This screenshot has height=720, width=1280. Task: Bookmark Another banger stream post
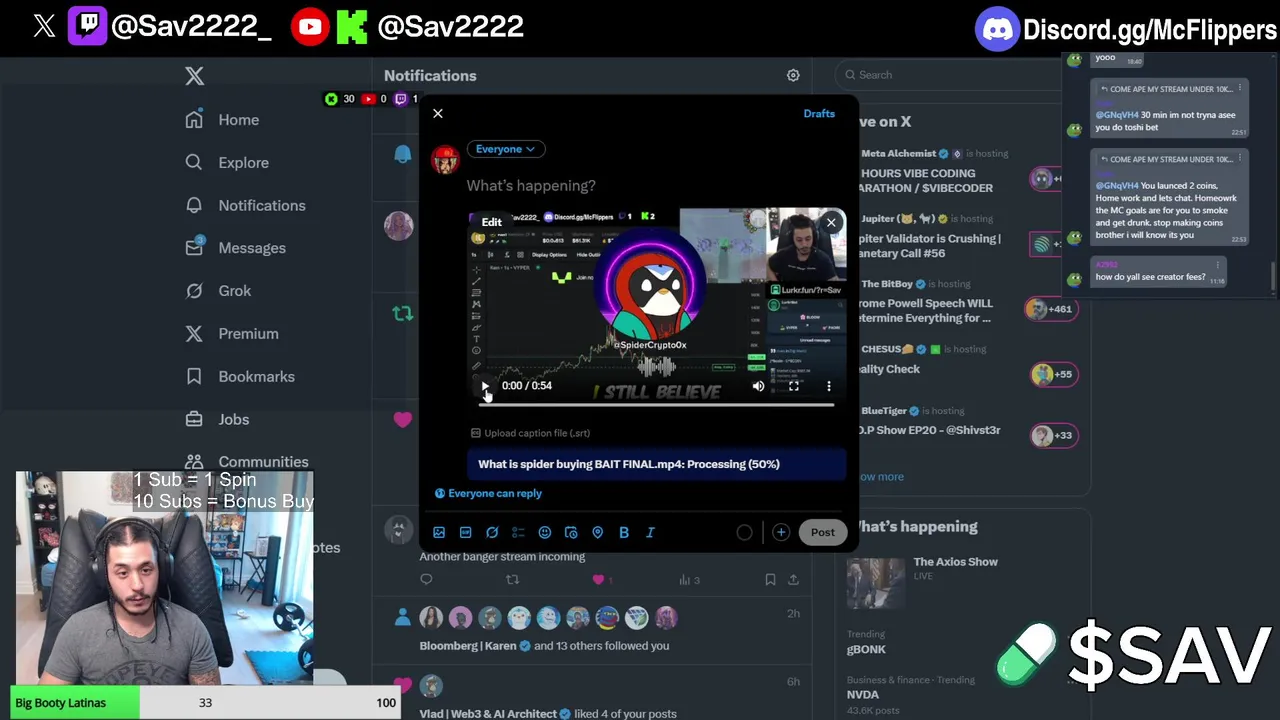coord(770,580)
